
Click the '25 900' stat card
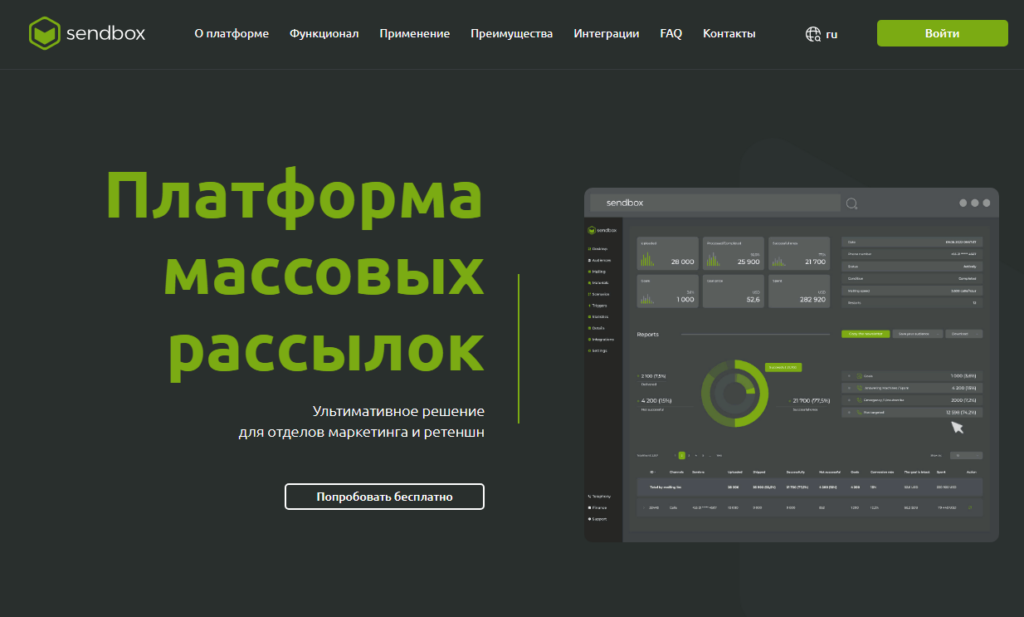(x=733, y=253)
